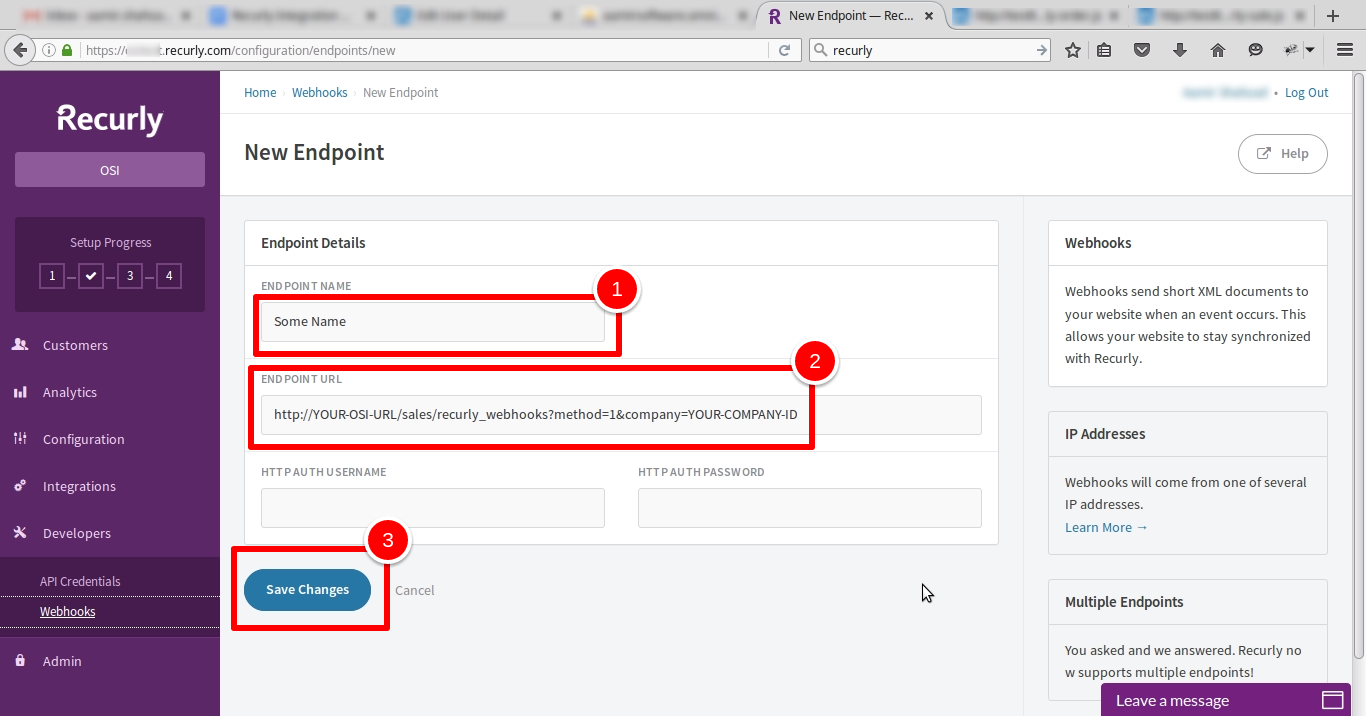This screenshot has width=1366, height=716.
Task: Click the home icon in browser toolbar
Action: (1218, 50)
